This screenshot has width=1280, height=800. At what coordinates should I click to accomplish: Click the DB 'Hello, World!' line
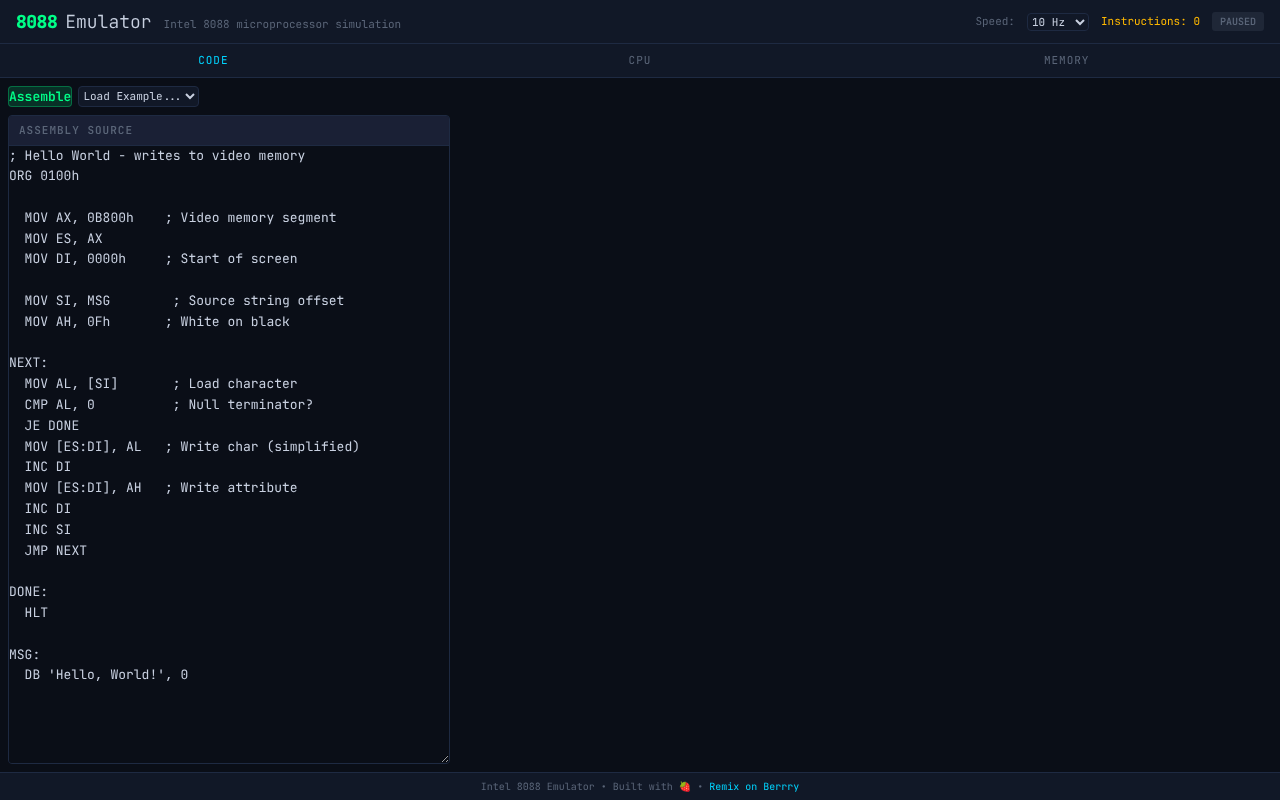[x=106, y=675]
